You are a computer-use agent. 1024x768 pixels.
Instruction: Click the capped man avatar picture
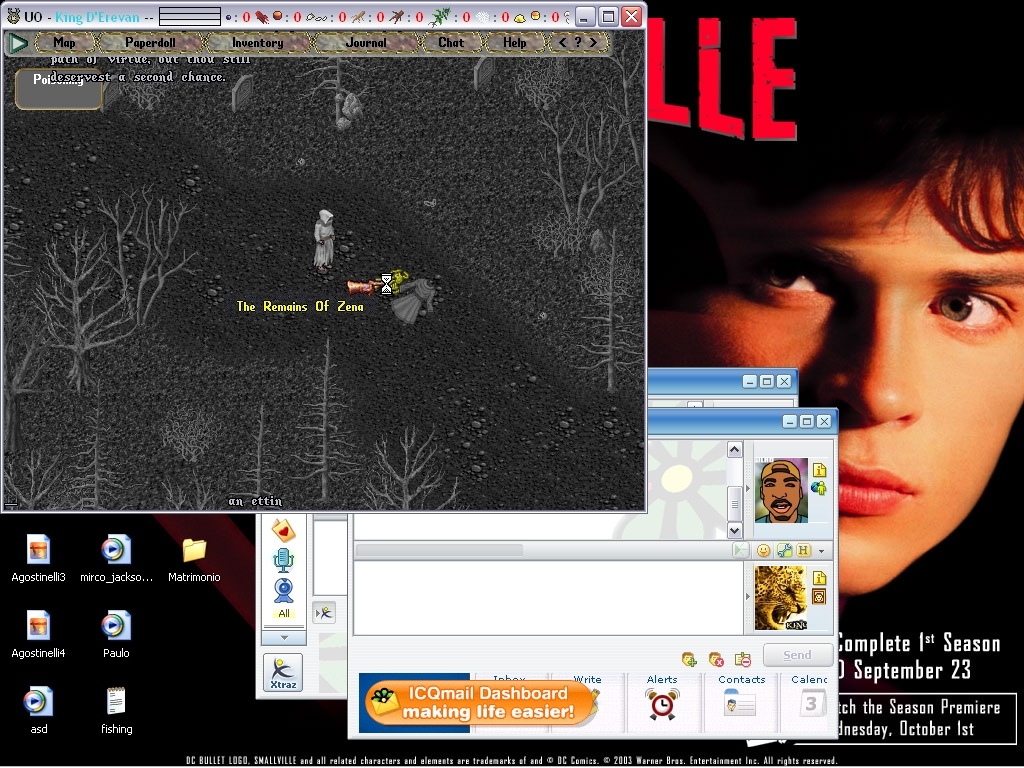tap(781, 490)
